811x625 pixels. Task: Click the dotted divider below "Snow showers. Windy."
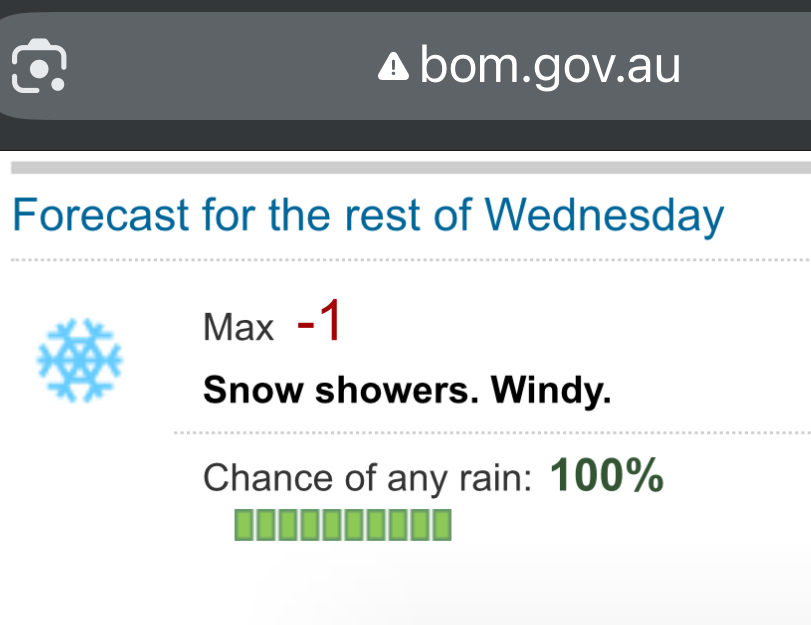(490, 433)
